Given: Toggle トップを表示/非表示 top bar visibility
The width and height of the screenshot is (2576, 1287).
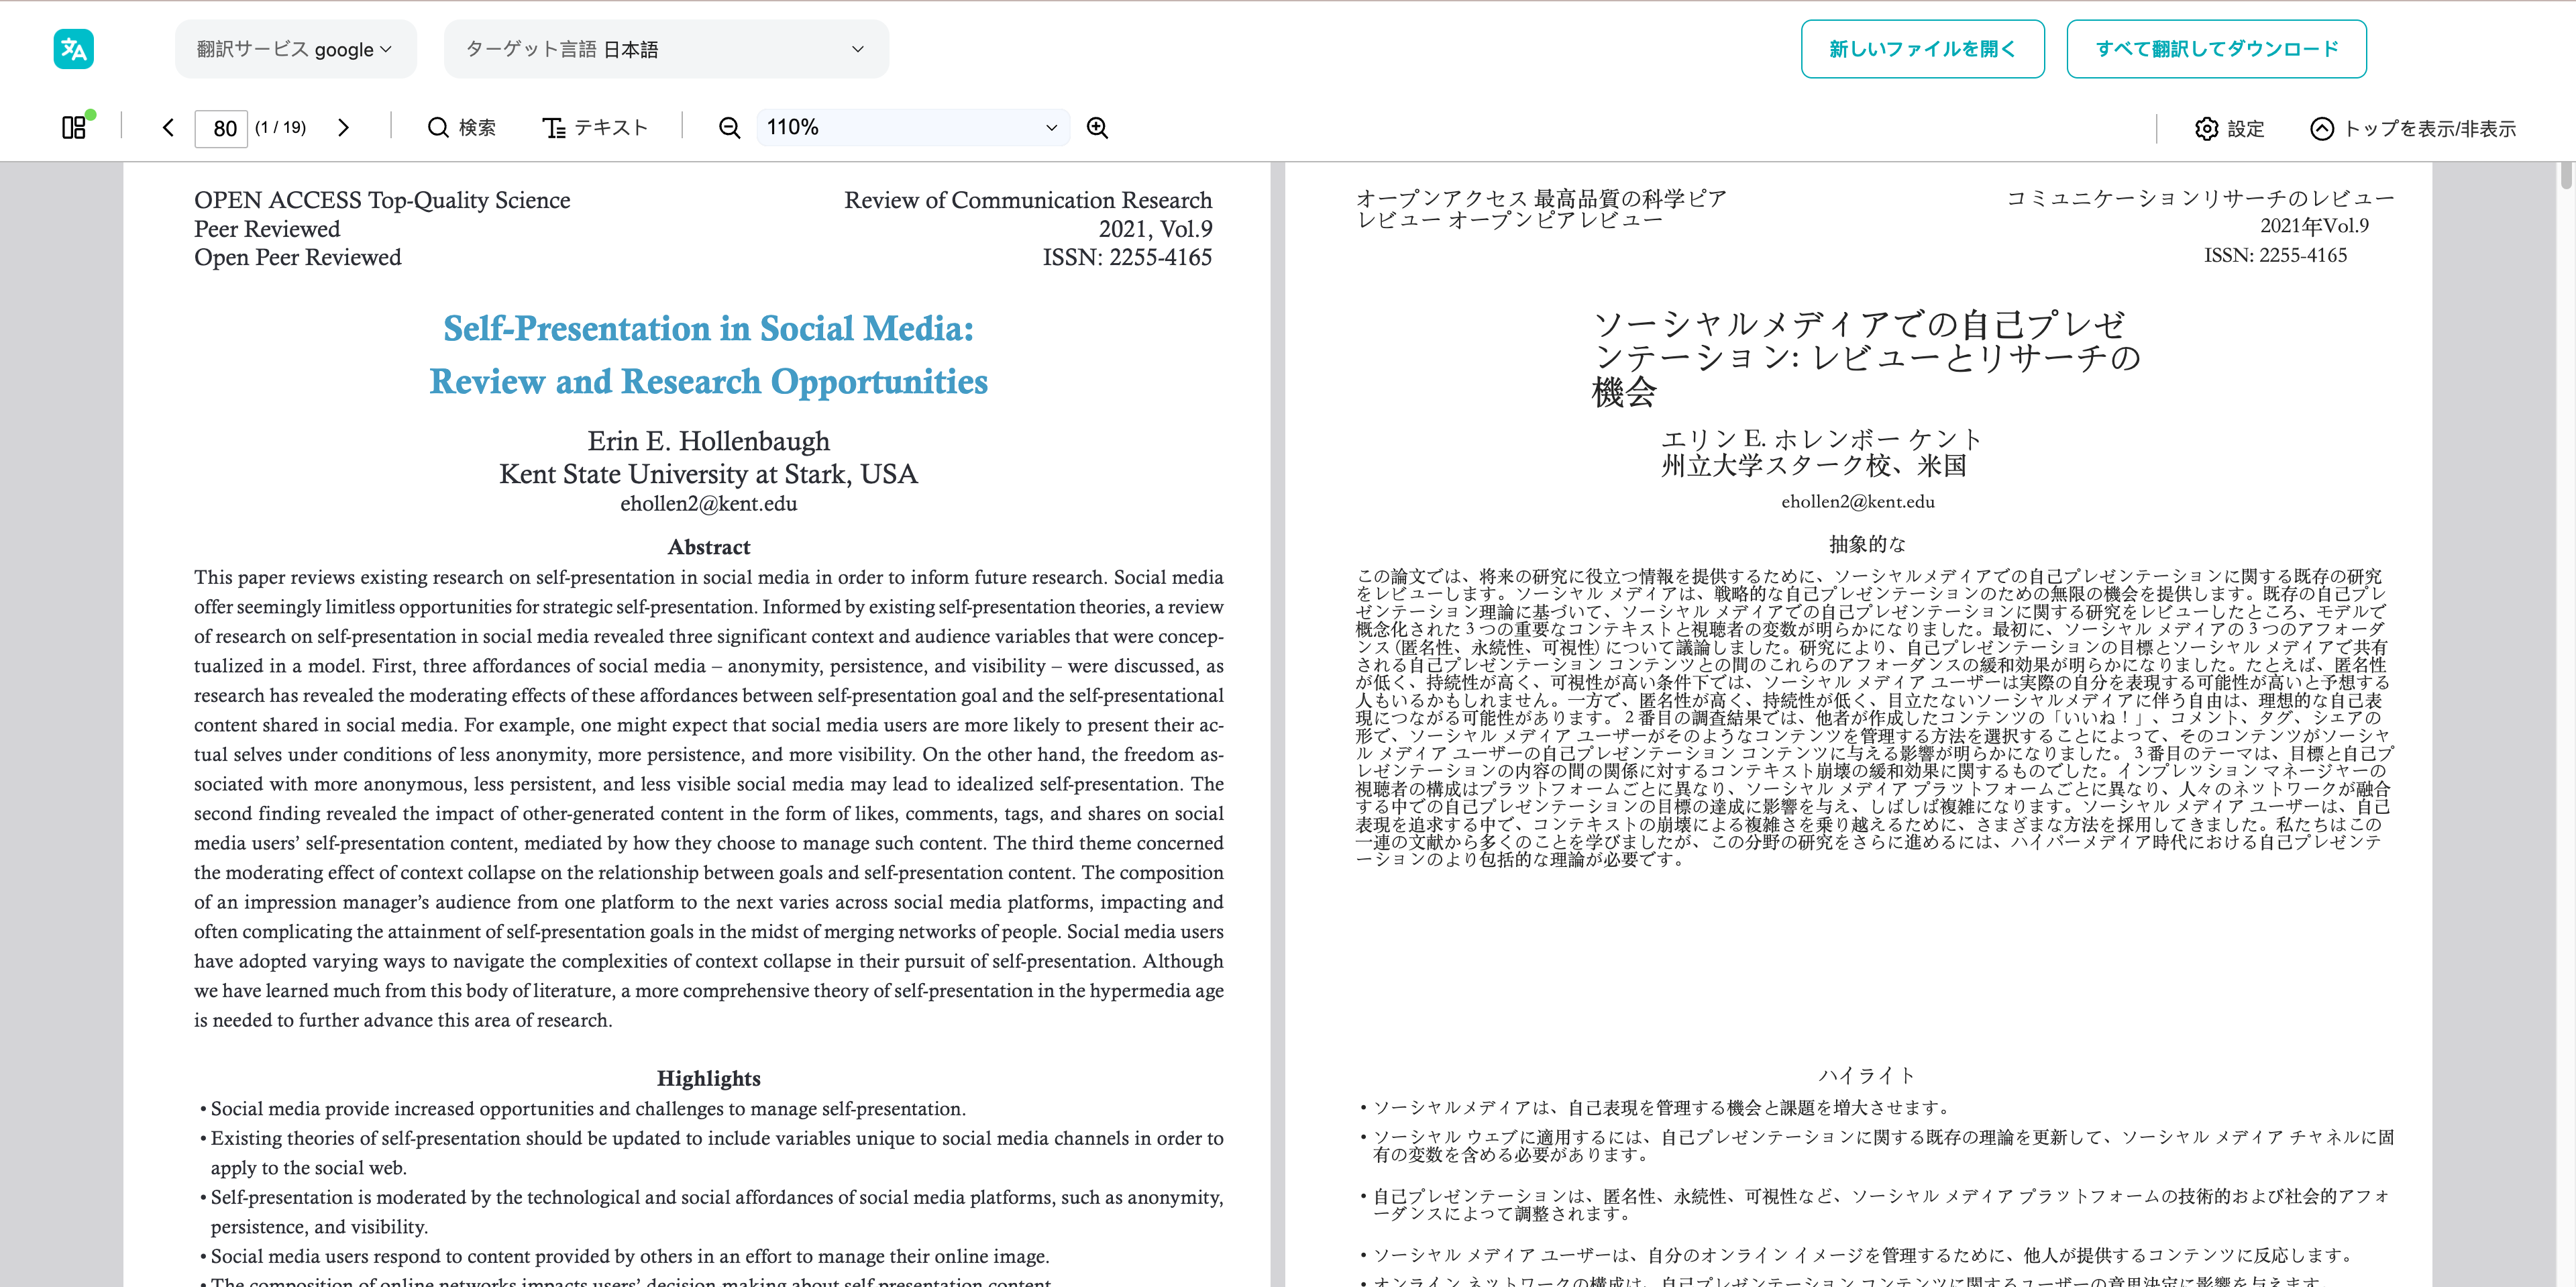Looking at the screenshot, I should 2412,129.
